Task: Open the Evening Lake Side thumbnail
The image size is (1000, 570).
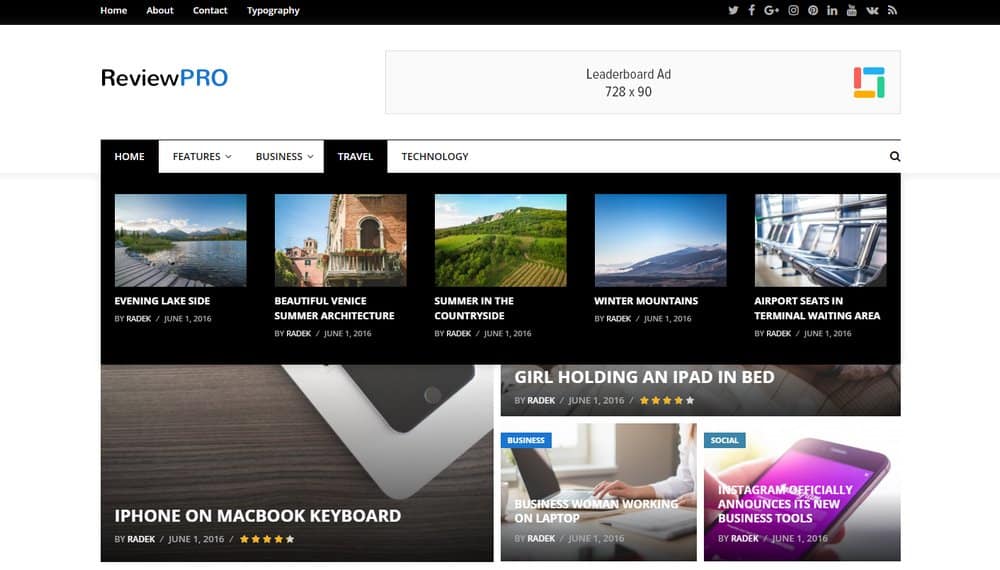Action: [x=181, y=240]
